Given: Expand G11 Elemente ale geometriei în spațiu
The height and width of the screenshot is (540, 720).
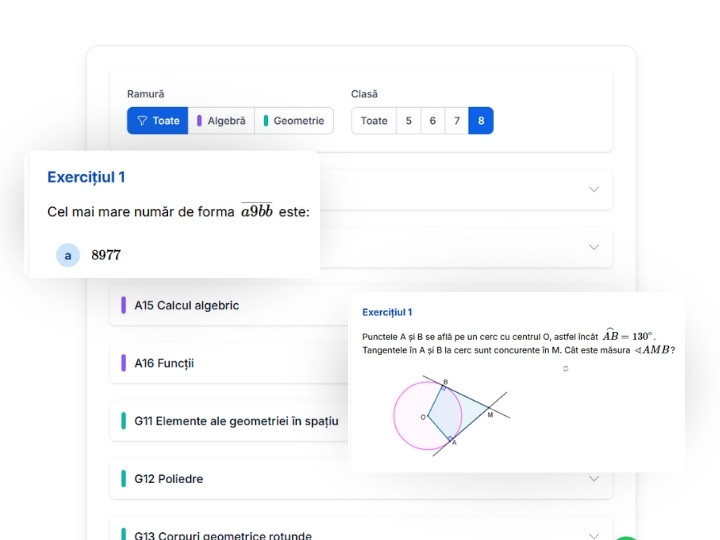Looking at the screenshot, I should [x=236, y=421].
